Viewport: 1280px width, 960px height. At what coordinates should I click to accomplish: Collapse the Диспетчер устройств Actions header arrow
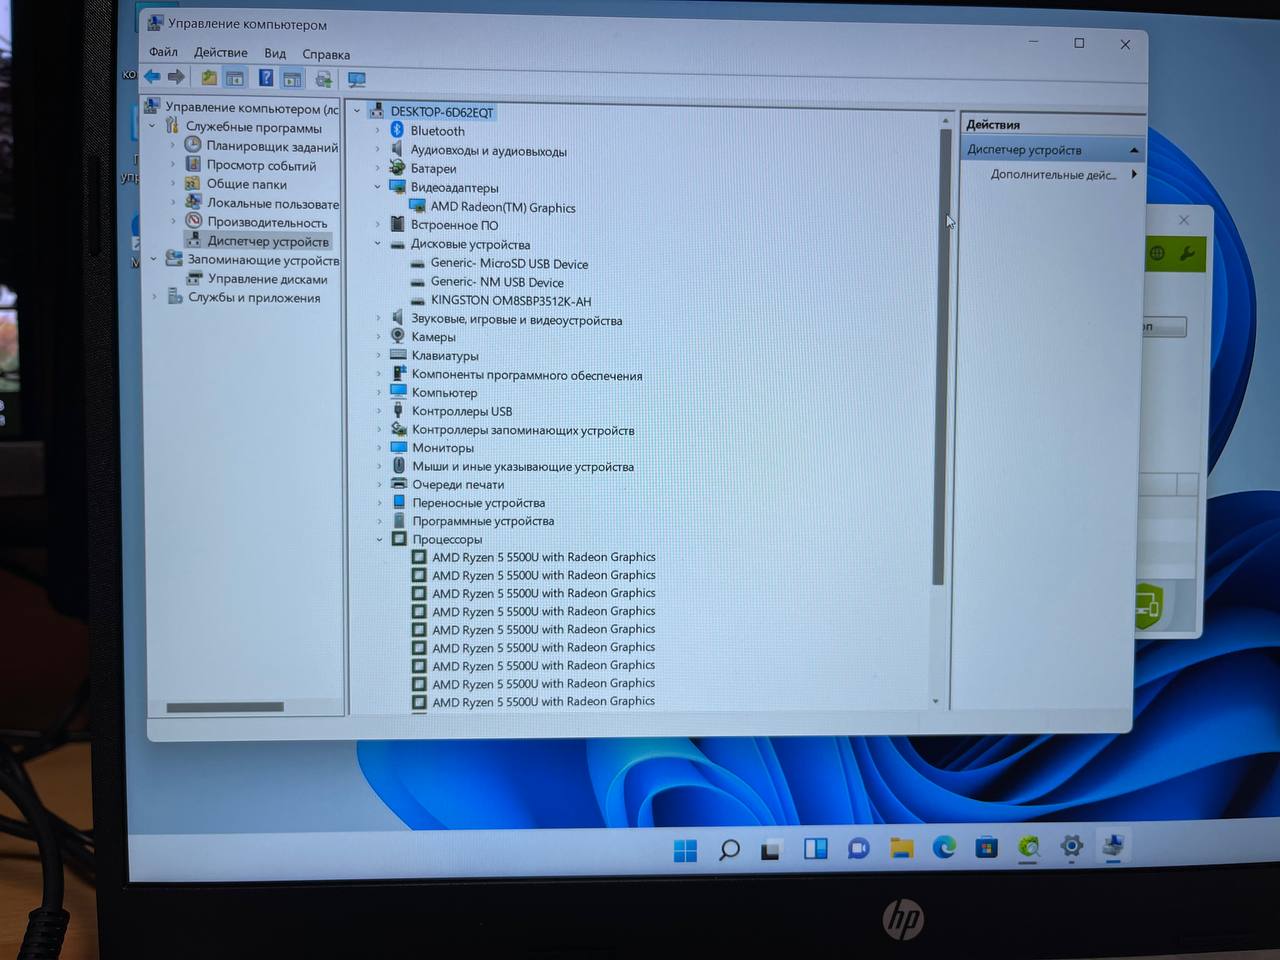pyautogui.click(x=1134, y=150)
